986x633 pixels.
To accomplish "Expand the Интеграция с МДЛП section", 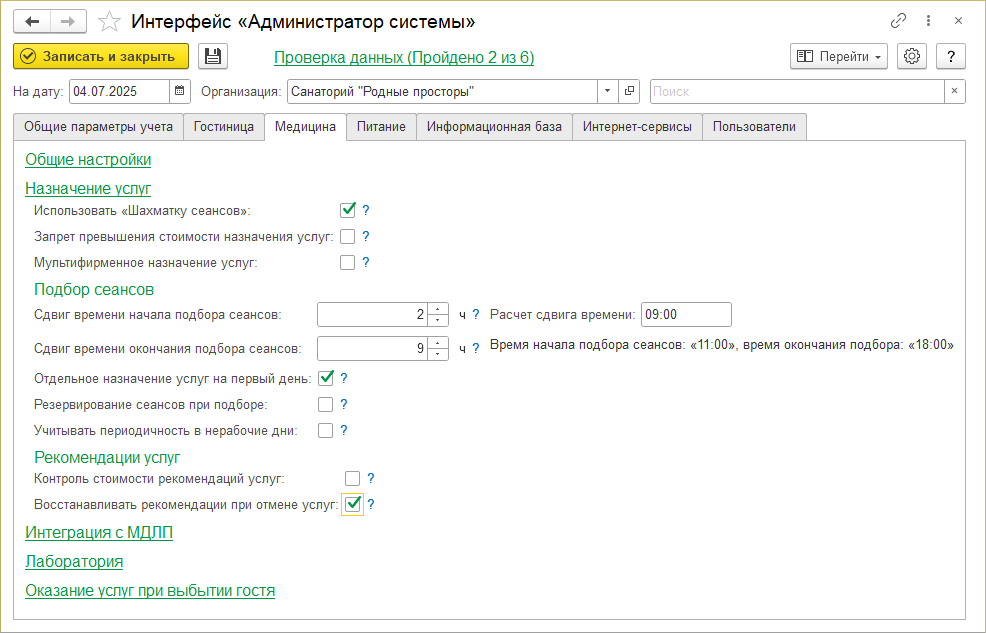I will point(99,532).
